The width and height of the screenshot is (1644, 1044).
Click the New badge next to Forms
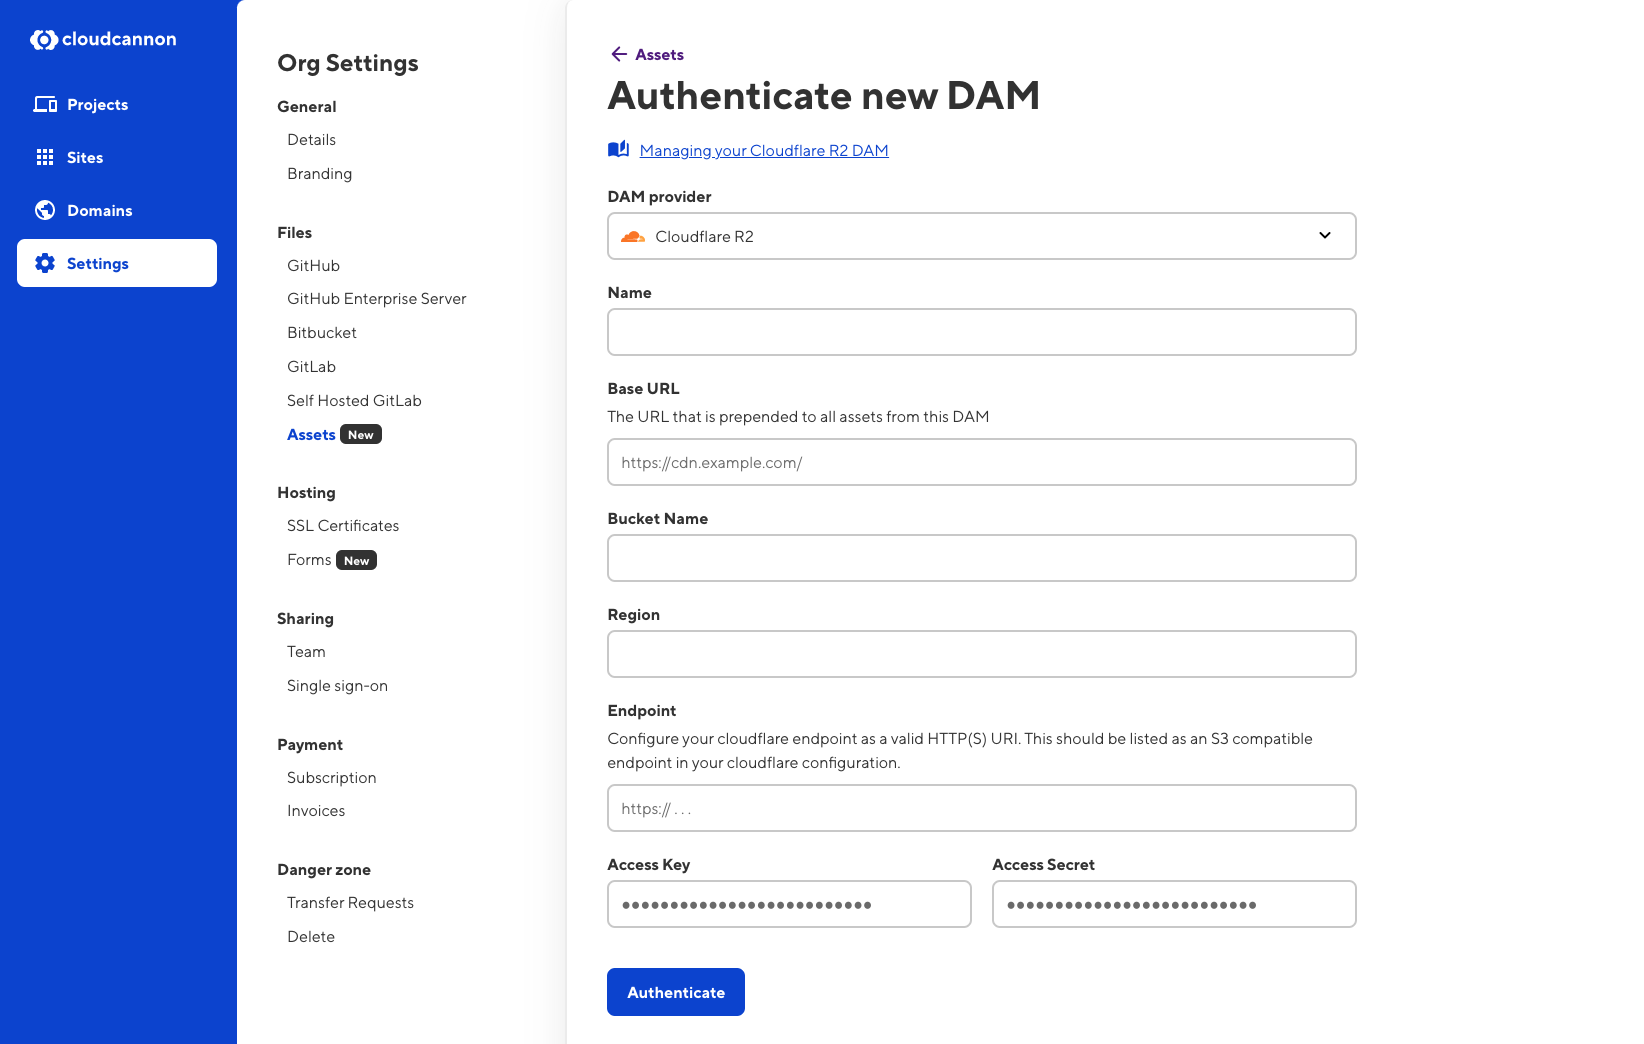pos(356,561)
